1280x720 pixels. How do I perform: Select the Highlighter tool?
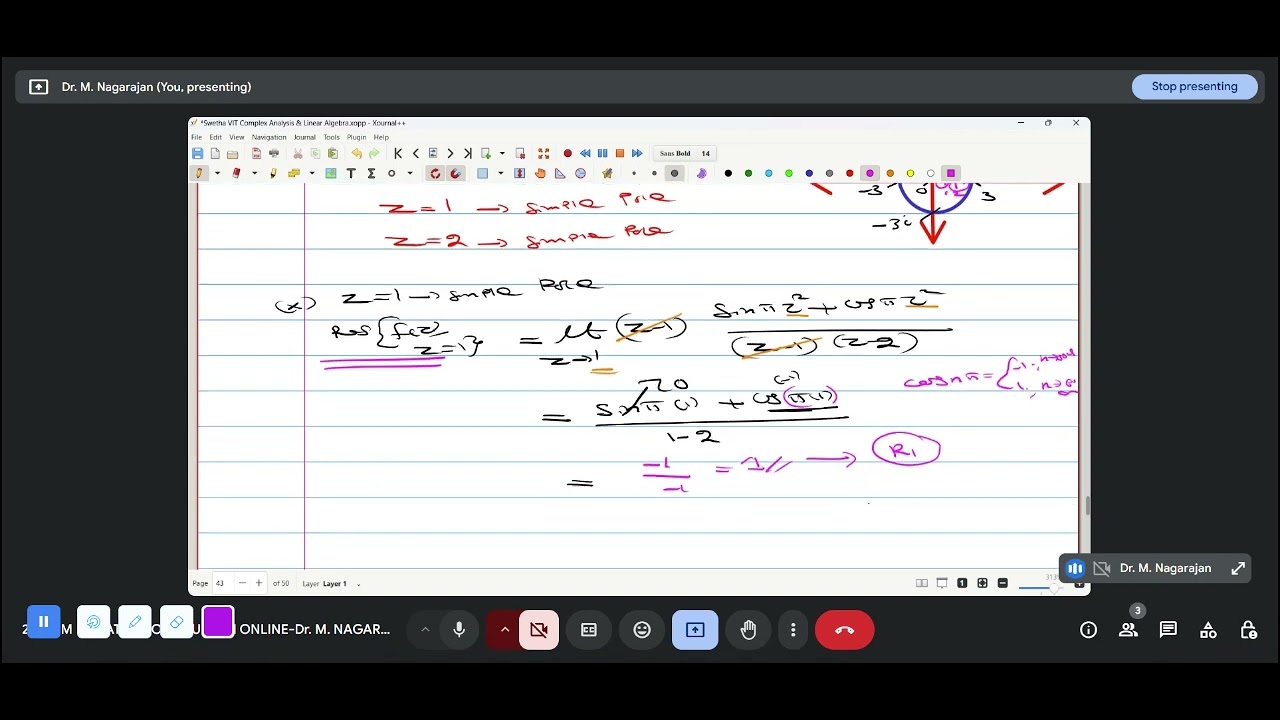click(x=273, y=173)
